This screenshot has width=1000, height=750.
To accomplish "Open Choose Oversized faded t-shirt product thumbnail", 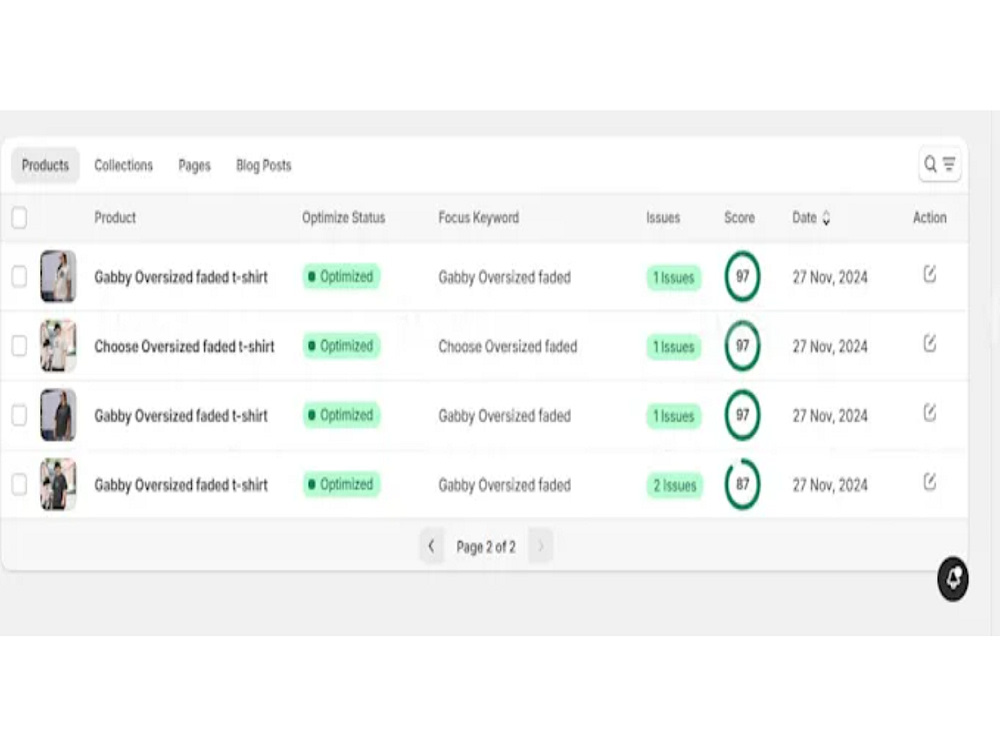I will 58,346.
